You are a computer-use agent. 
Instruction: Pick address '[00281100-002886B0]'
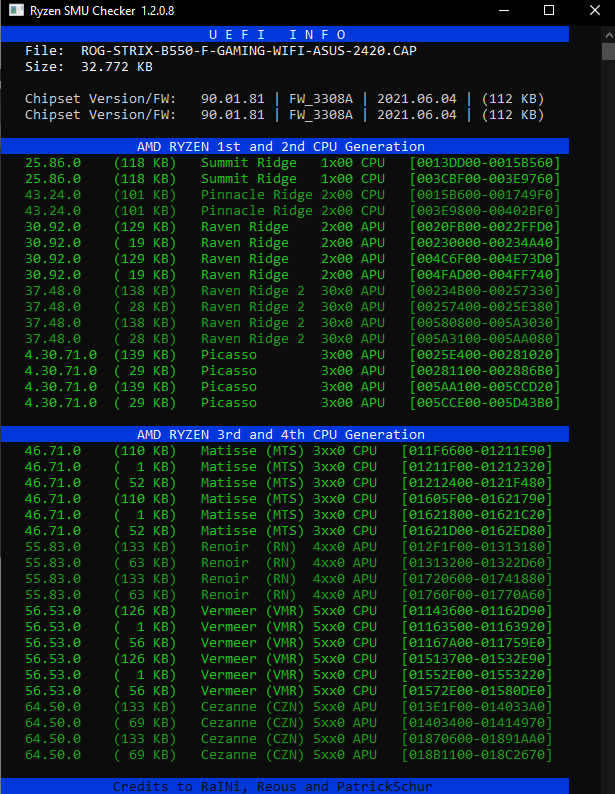pyautogui.click(x=485, y=371)
